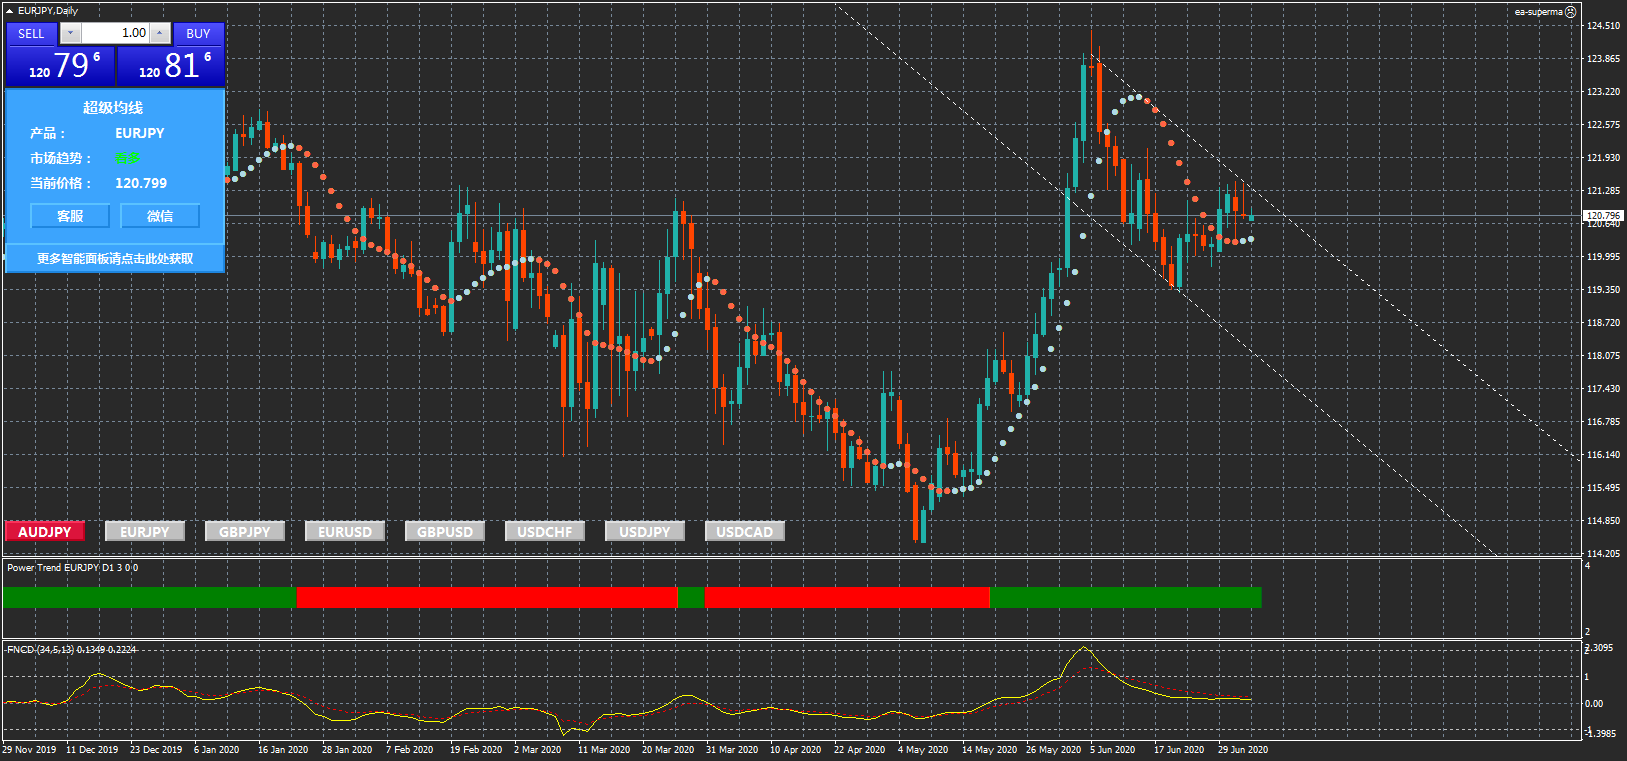
Task: Switch chart to EURUSD symbol
Action: (345, 532)
